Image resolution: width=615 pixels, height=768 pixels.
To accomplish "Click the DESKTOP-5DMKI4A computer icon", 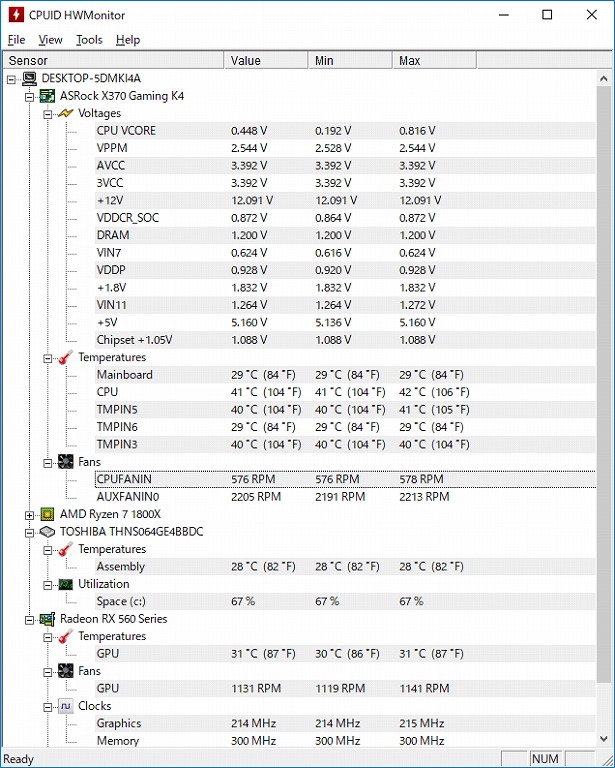I will click(29, 78).
